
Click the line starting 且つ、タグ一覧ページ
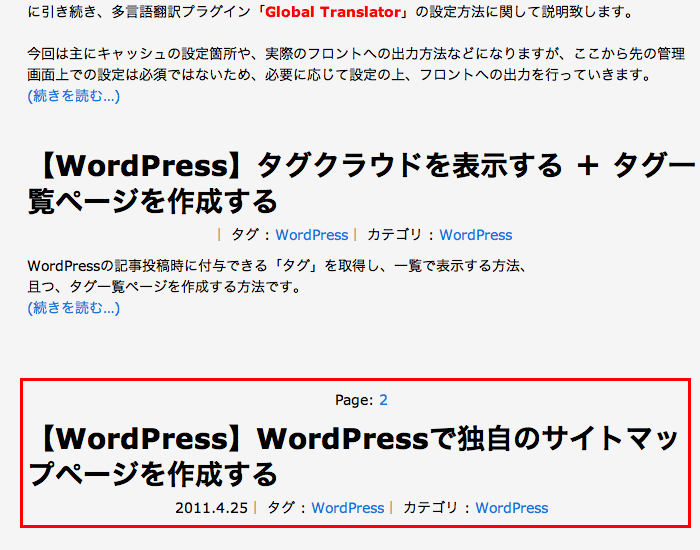pos(164,287)
